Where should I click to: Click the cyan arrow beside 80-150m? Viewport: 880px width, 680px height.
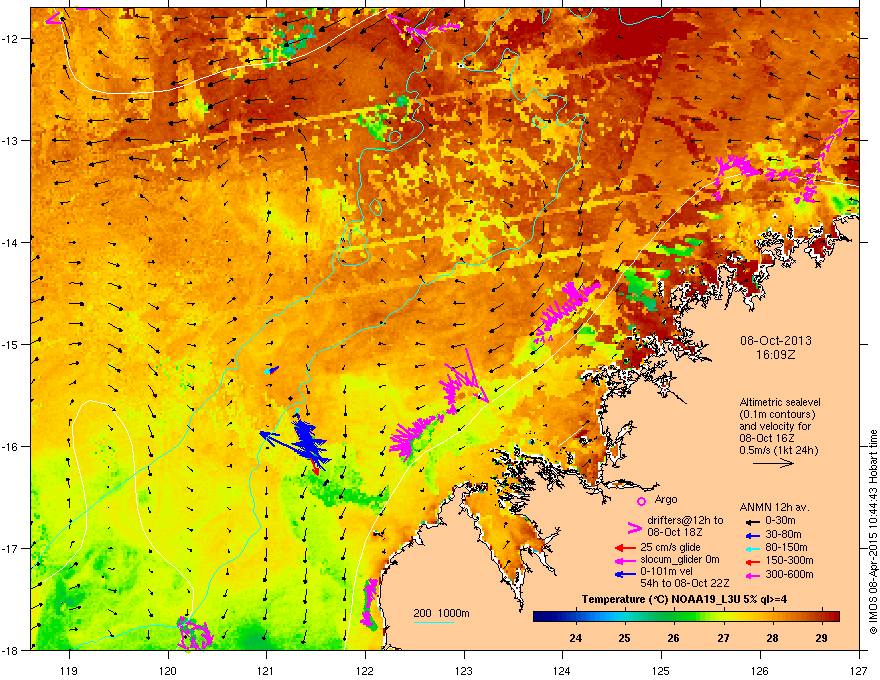753,548
